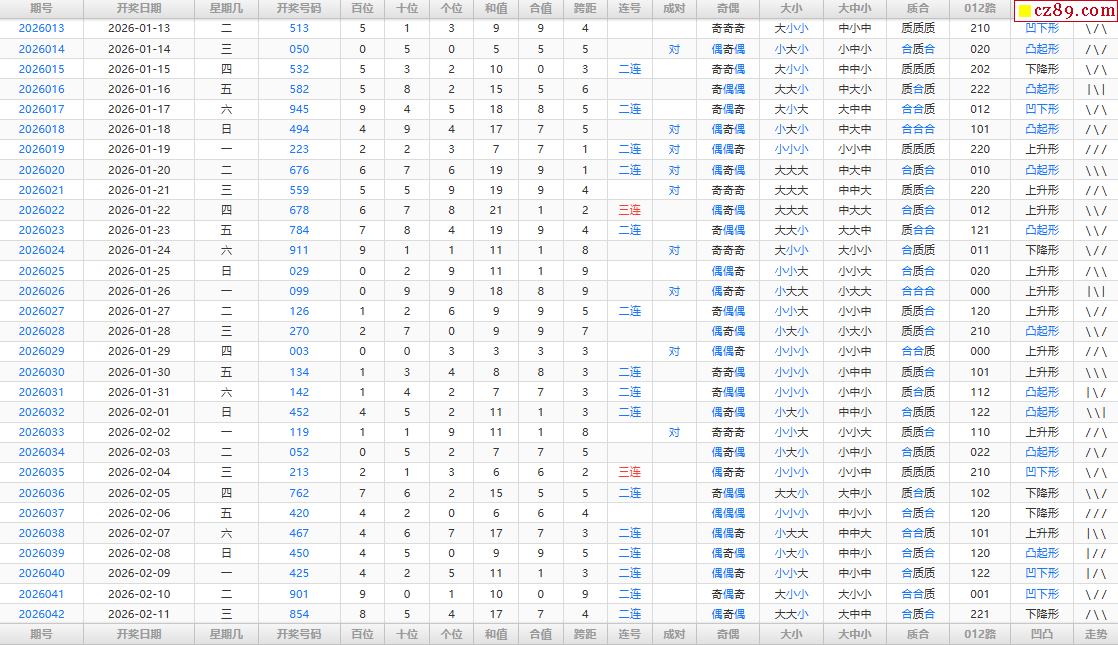Image resolution: width=1118 pixels, height=645 pixels.
Task: Click winning number 119 in row 2026033
Action: [299, 433]
